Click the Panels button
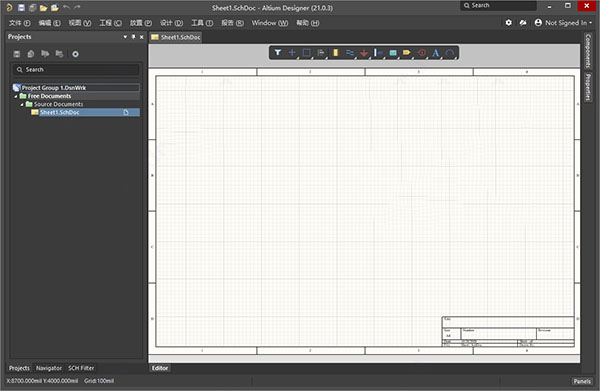Screen dimensions: 600x391 582,381
